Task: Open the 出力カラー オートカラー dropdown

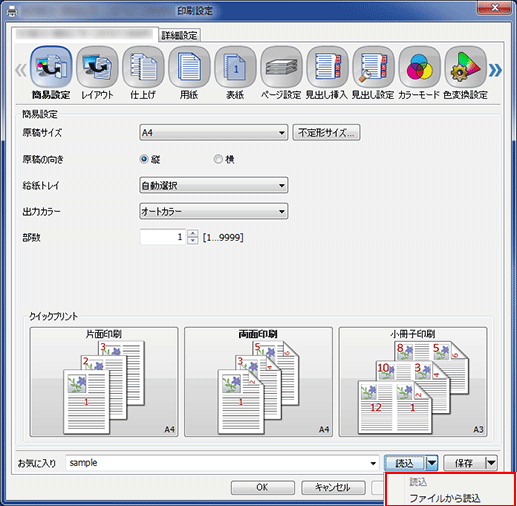Action: pos(214,211)
